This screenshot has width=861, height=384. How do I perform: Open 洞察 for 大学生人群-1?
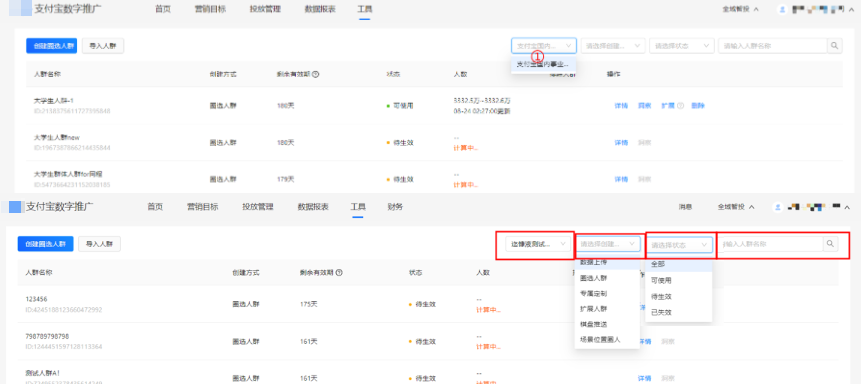tap(644, 106)
